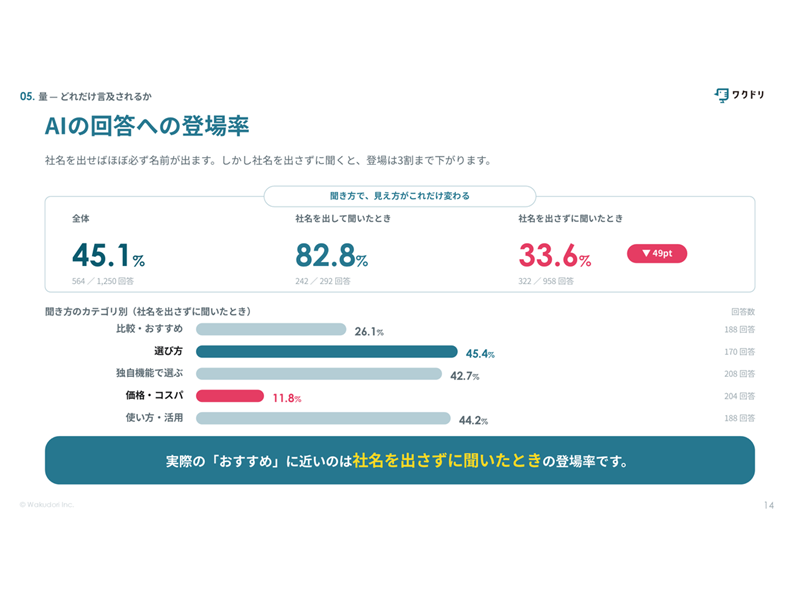Screen dimensions: 800x600
Task: Click the '比較・おすすめ' row label
Action: click(x=149, y=329)
